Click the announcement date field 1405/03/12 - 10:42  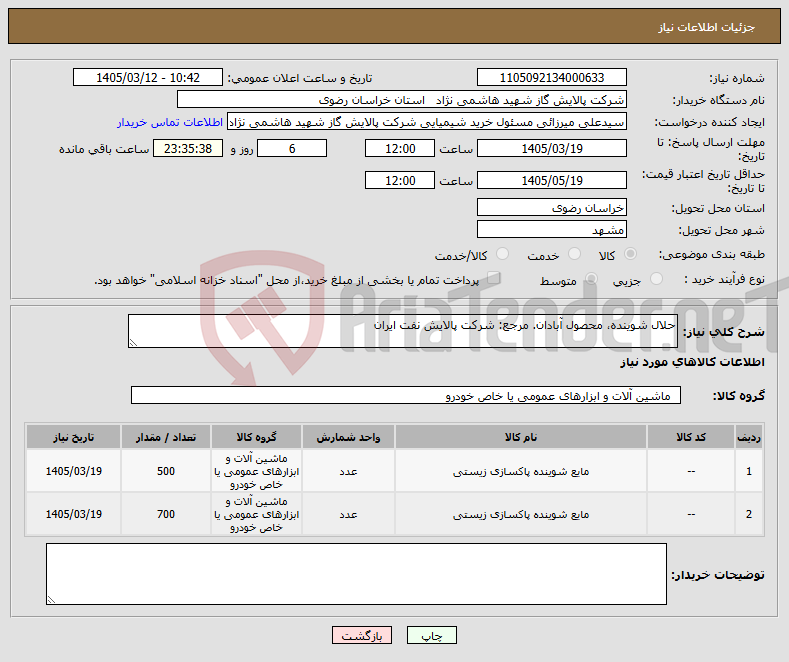click(148, 77)
